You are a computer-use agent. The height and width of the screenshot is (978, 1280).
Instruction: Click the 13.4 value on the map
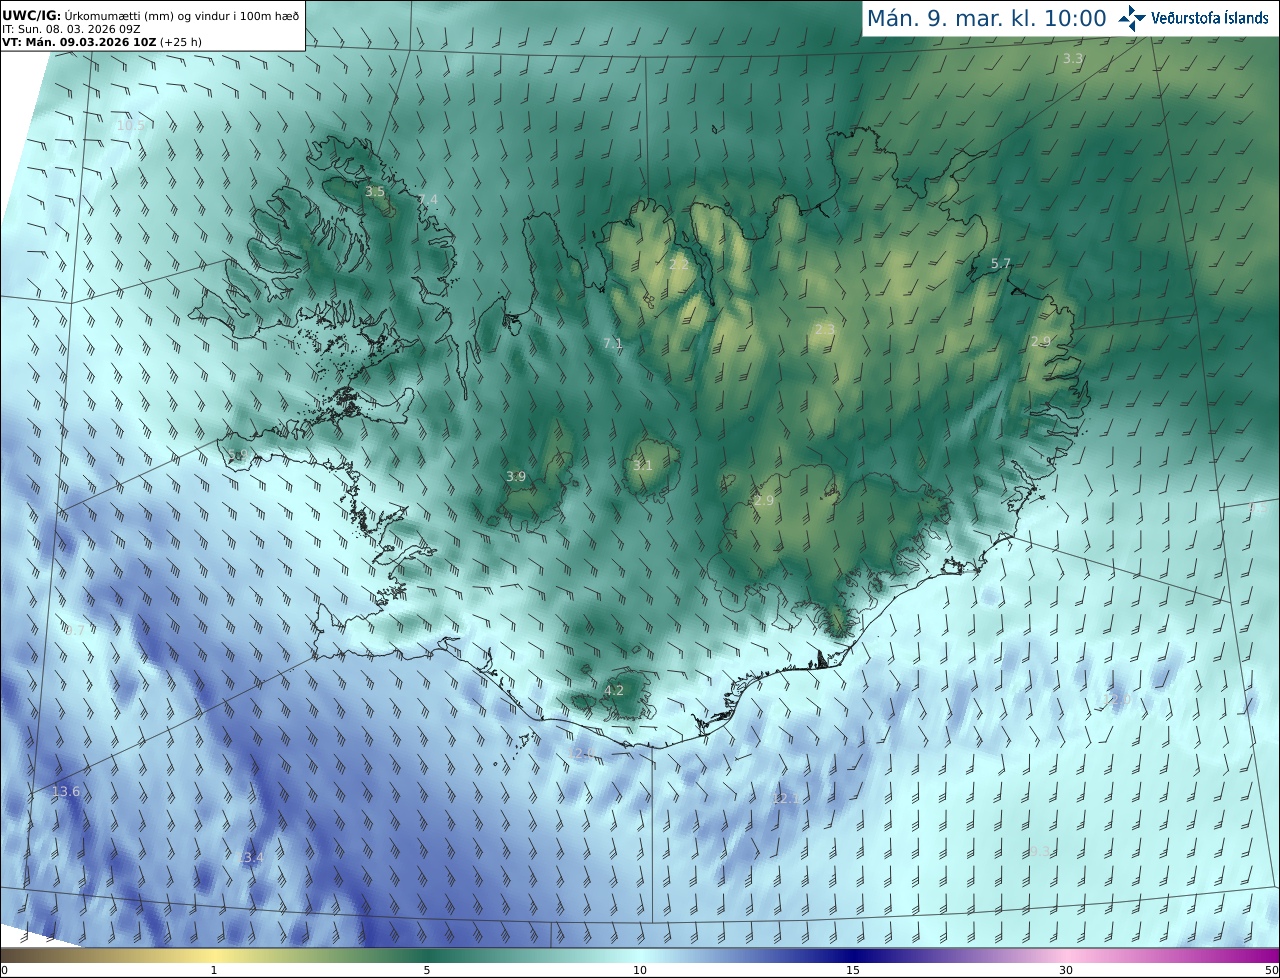(x=250, y=858)
